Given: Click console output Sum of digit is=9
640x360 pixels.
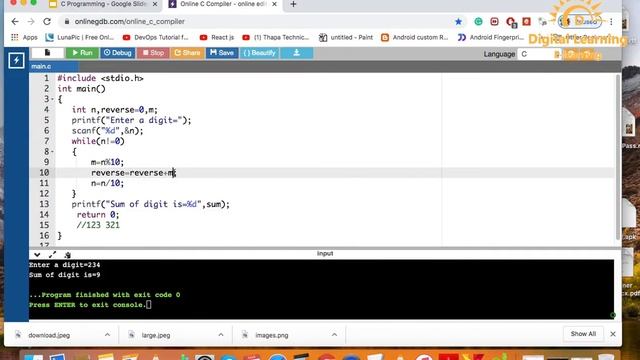Looking at the screenshot, I should (x=64, y=275).
